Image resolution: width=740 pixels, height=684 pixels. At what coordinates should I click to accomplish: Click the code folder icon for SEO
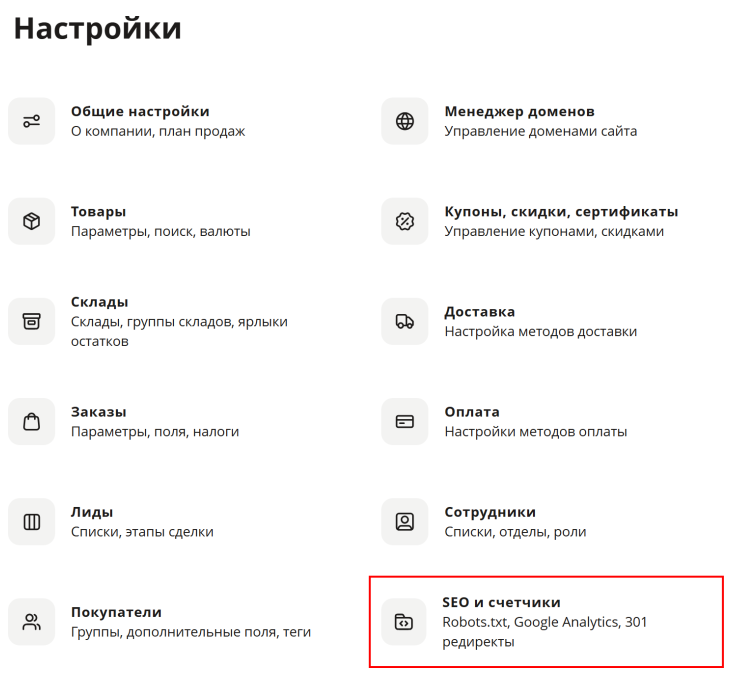pyautogui.click(x=404, y=622)
